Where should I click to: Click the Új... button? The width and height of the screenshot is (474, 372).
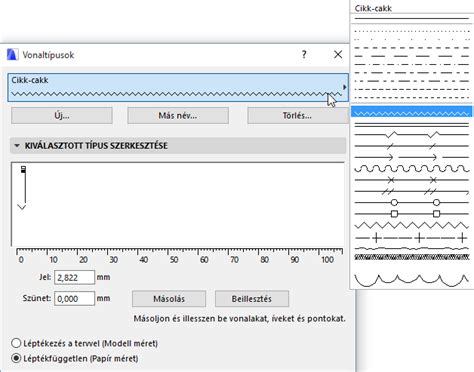pyautogui.click(x=62, y=116)
